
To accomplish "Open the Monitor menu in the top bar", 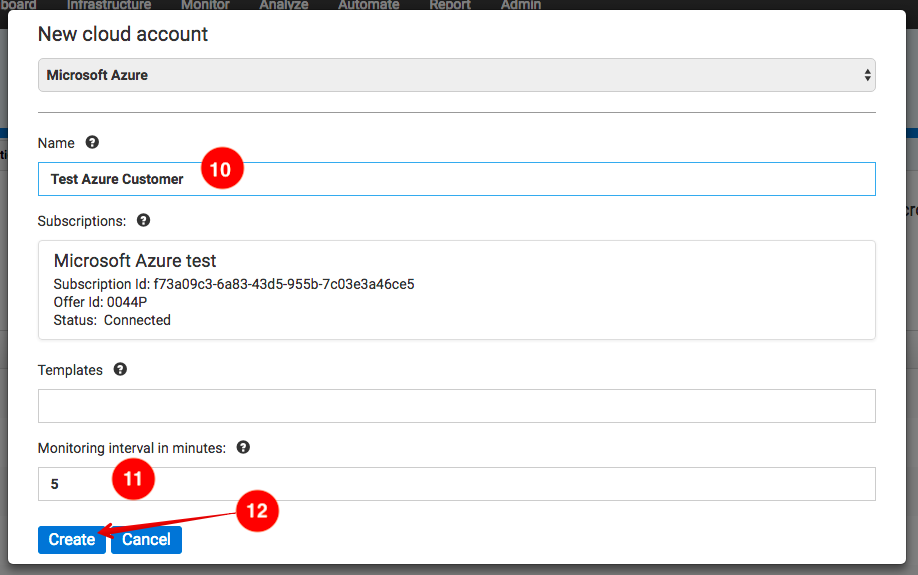I will pos(205,5).
